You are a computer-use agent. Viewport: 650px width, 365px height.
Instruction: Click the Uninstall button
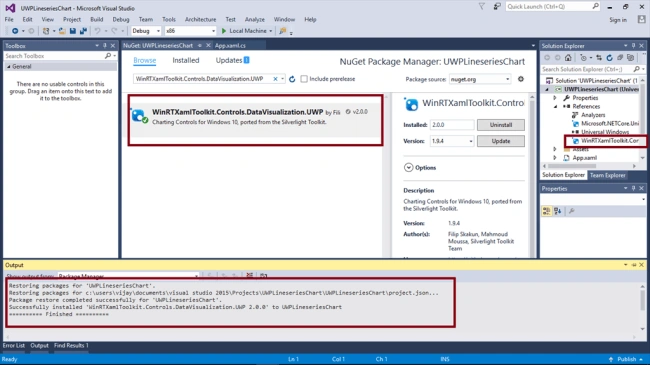pyautogui.click(x=500, y=125)
